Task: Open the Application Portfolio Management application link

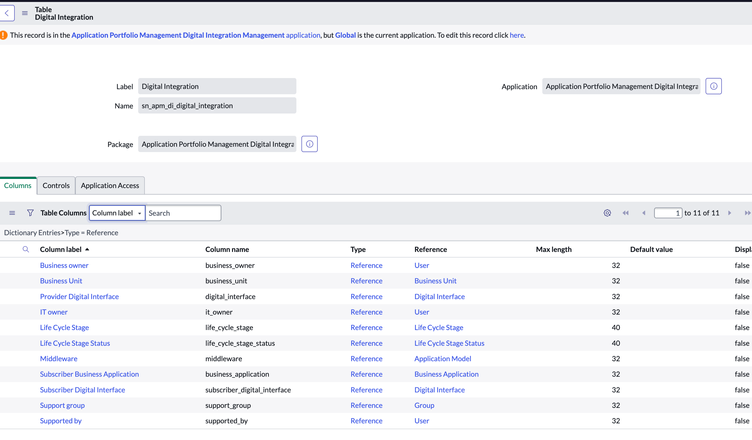Action: pyautogui.click(x=196, y=35)
